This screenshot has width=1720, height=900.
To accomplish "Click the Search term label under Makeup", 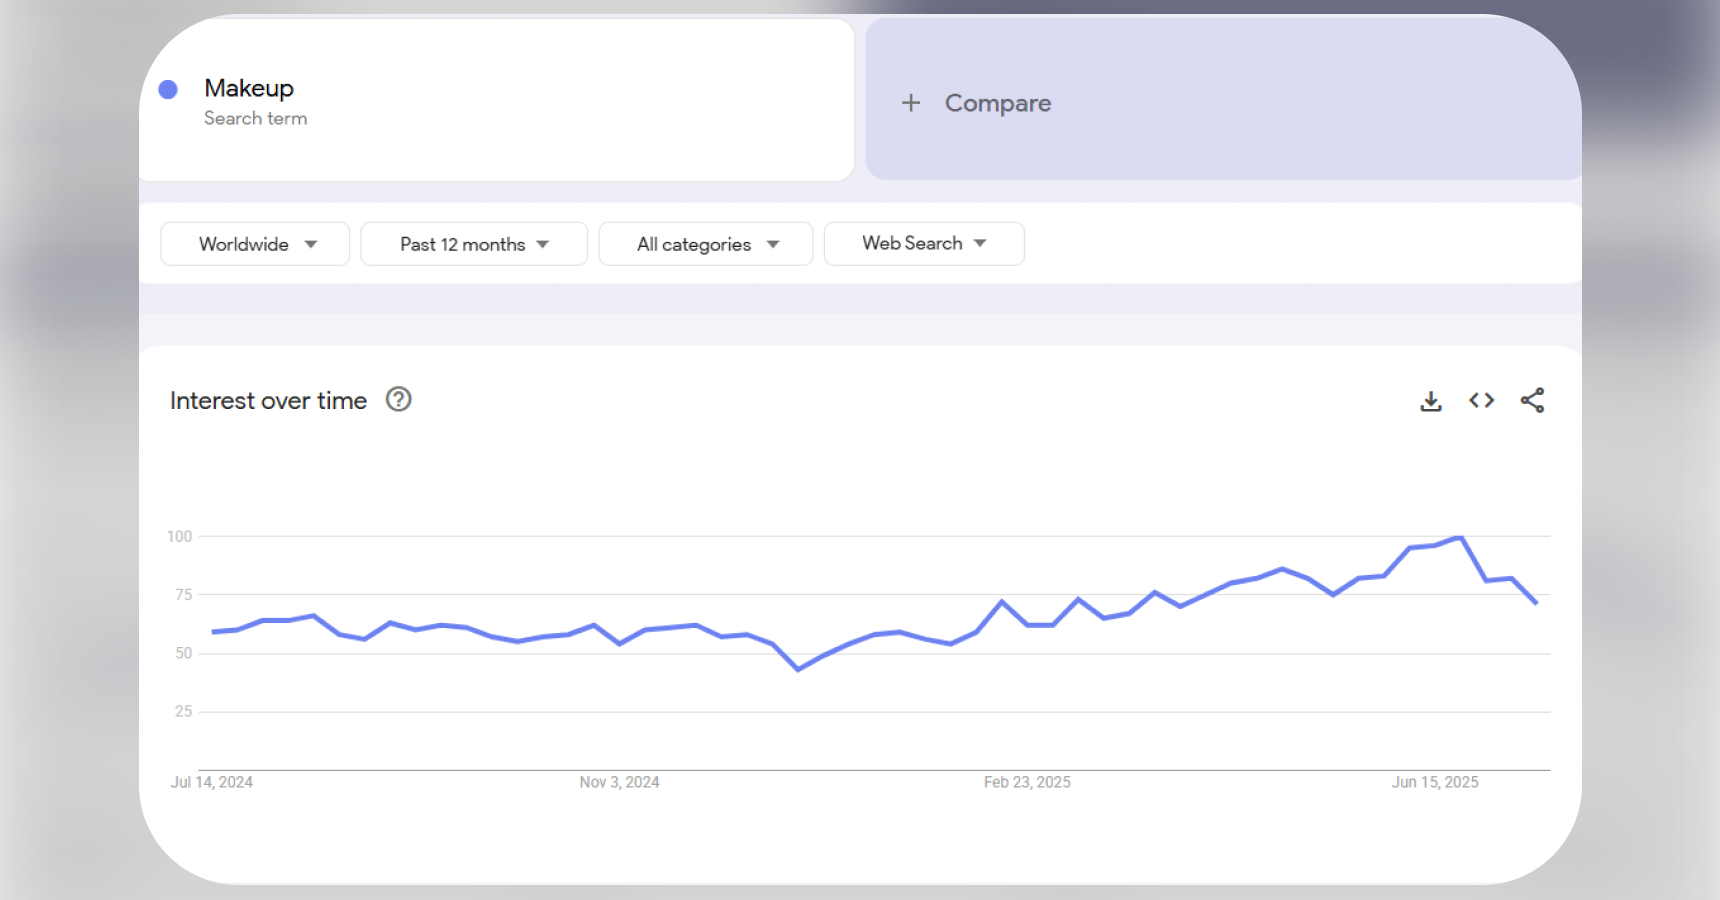I will (256, 118).
